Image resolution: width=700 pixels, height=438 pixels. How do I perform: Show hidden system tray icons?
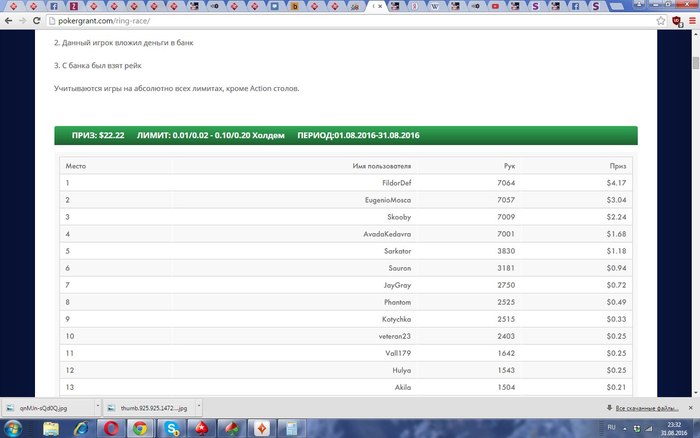625,429
